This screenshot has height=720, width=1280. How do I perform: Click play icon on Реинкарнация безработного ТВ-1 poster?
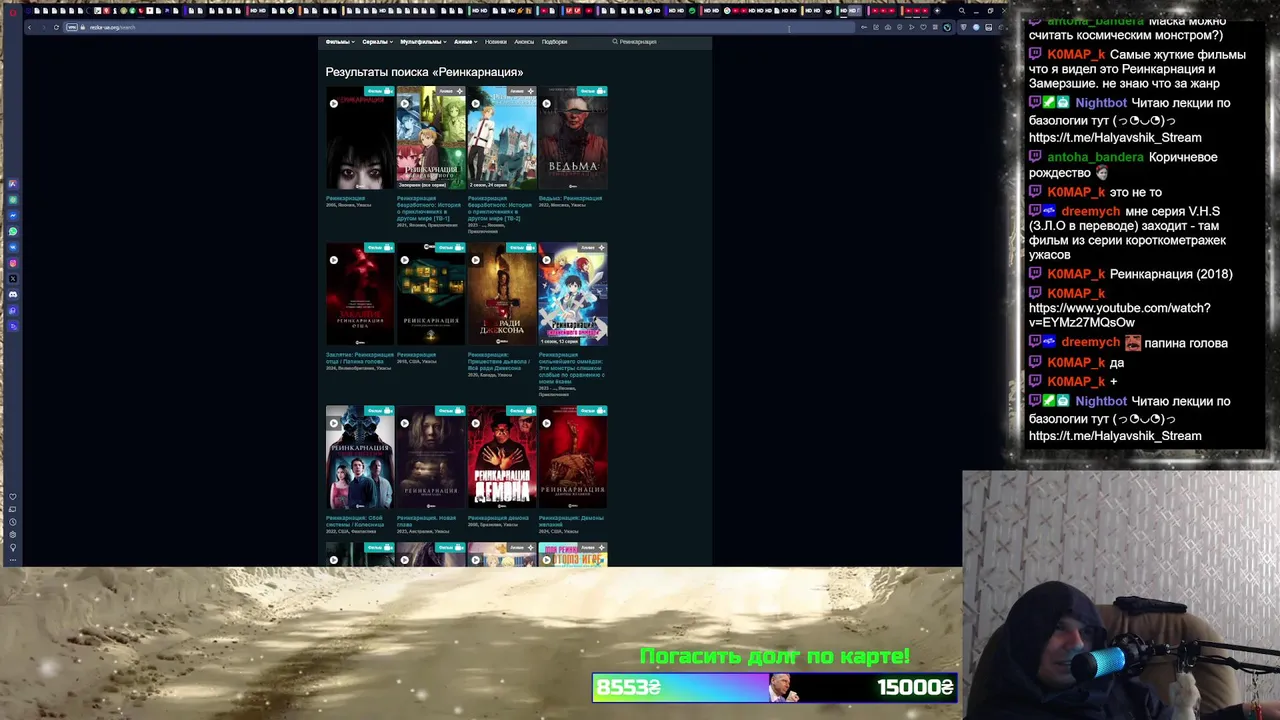click(405, 103)
